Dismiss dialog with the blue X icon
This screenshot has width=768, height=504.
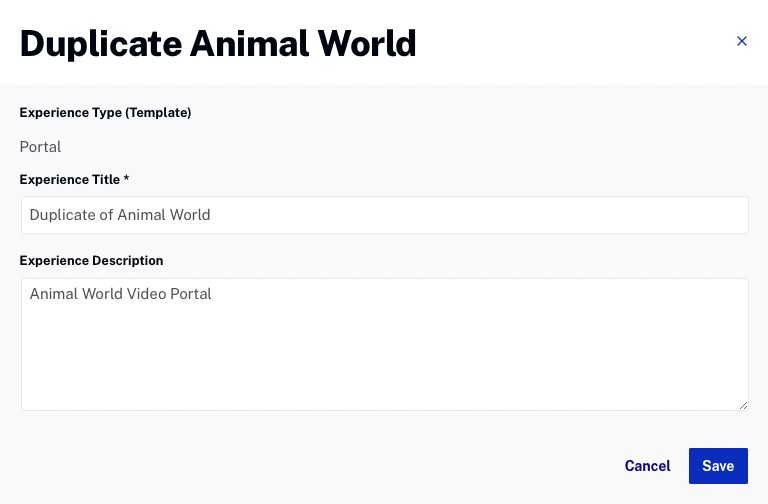(x=742, y=41)
